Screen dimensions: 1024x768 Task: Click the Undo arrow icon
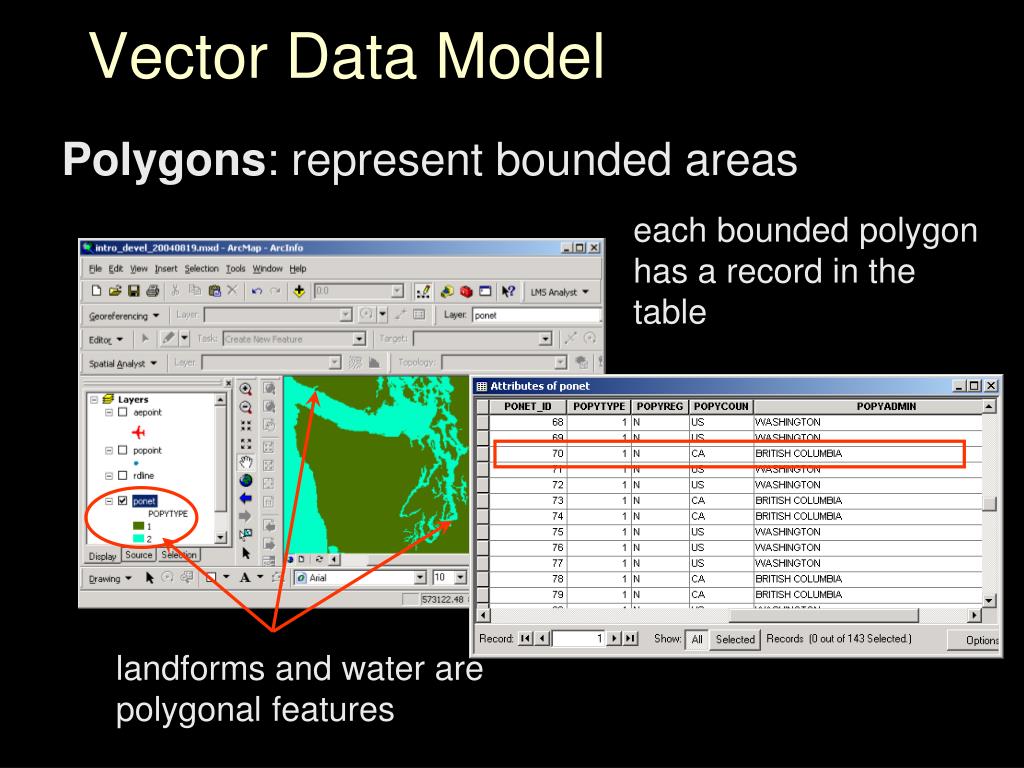click(x=257, y=291)
